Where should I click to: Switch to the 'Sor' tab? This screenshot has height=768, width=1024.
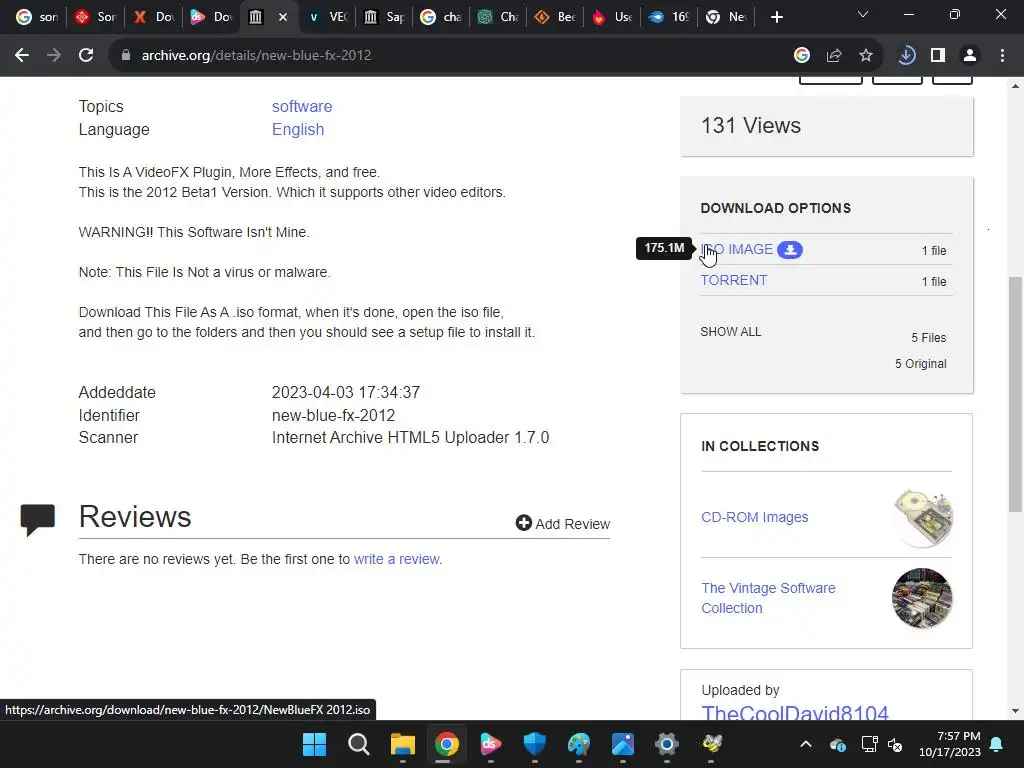click(x=95, y=17)
